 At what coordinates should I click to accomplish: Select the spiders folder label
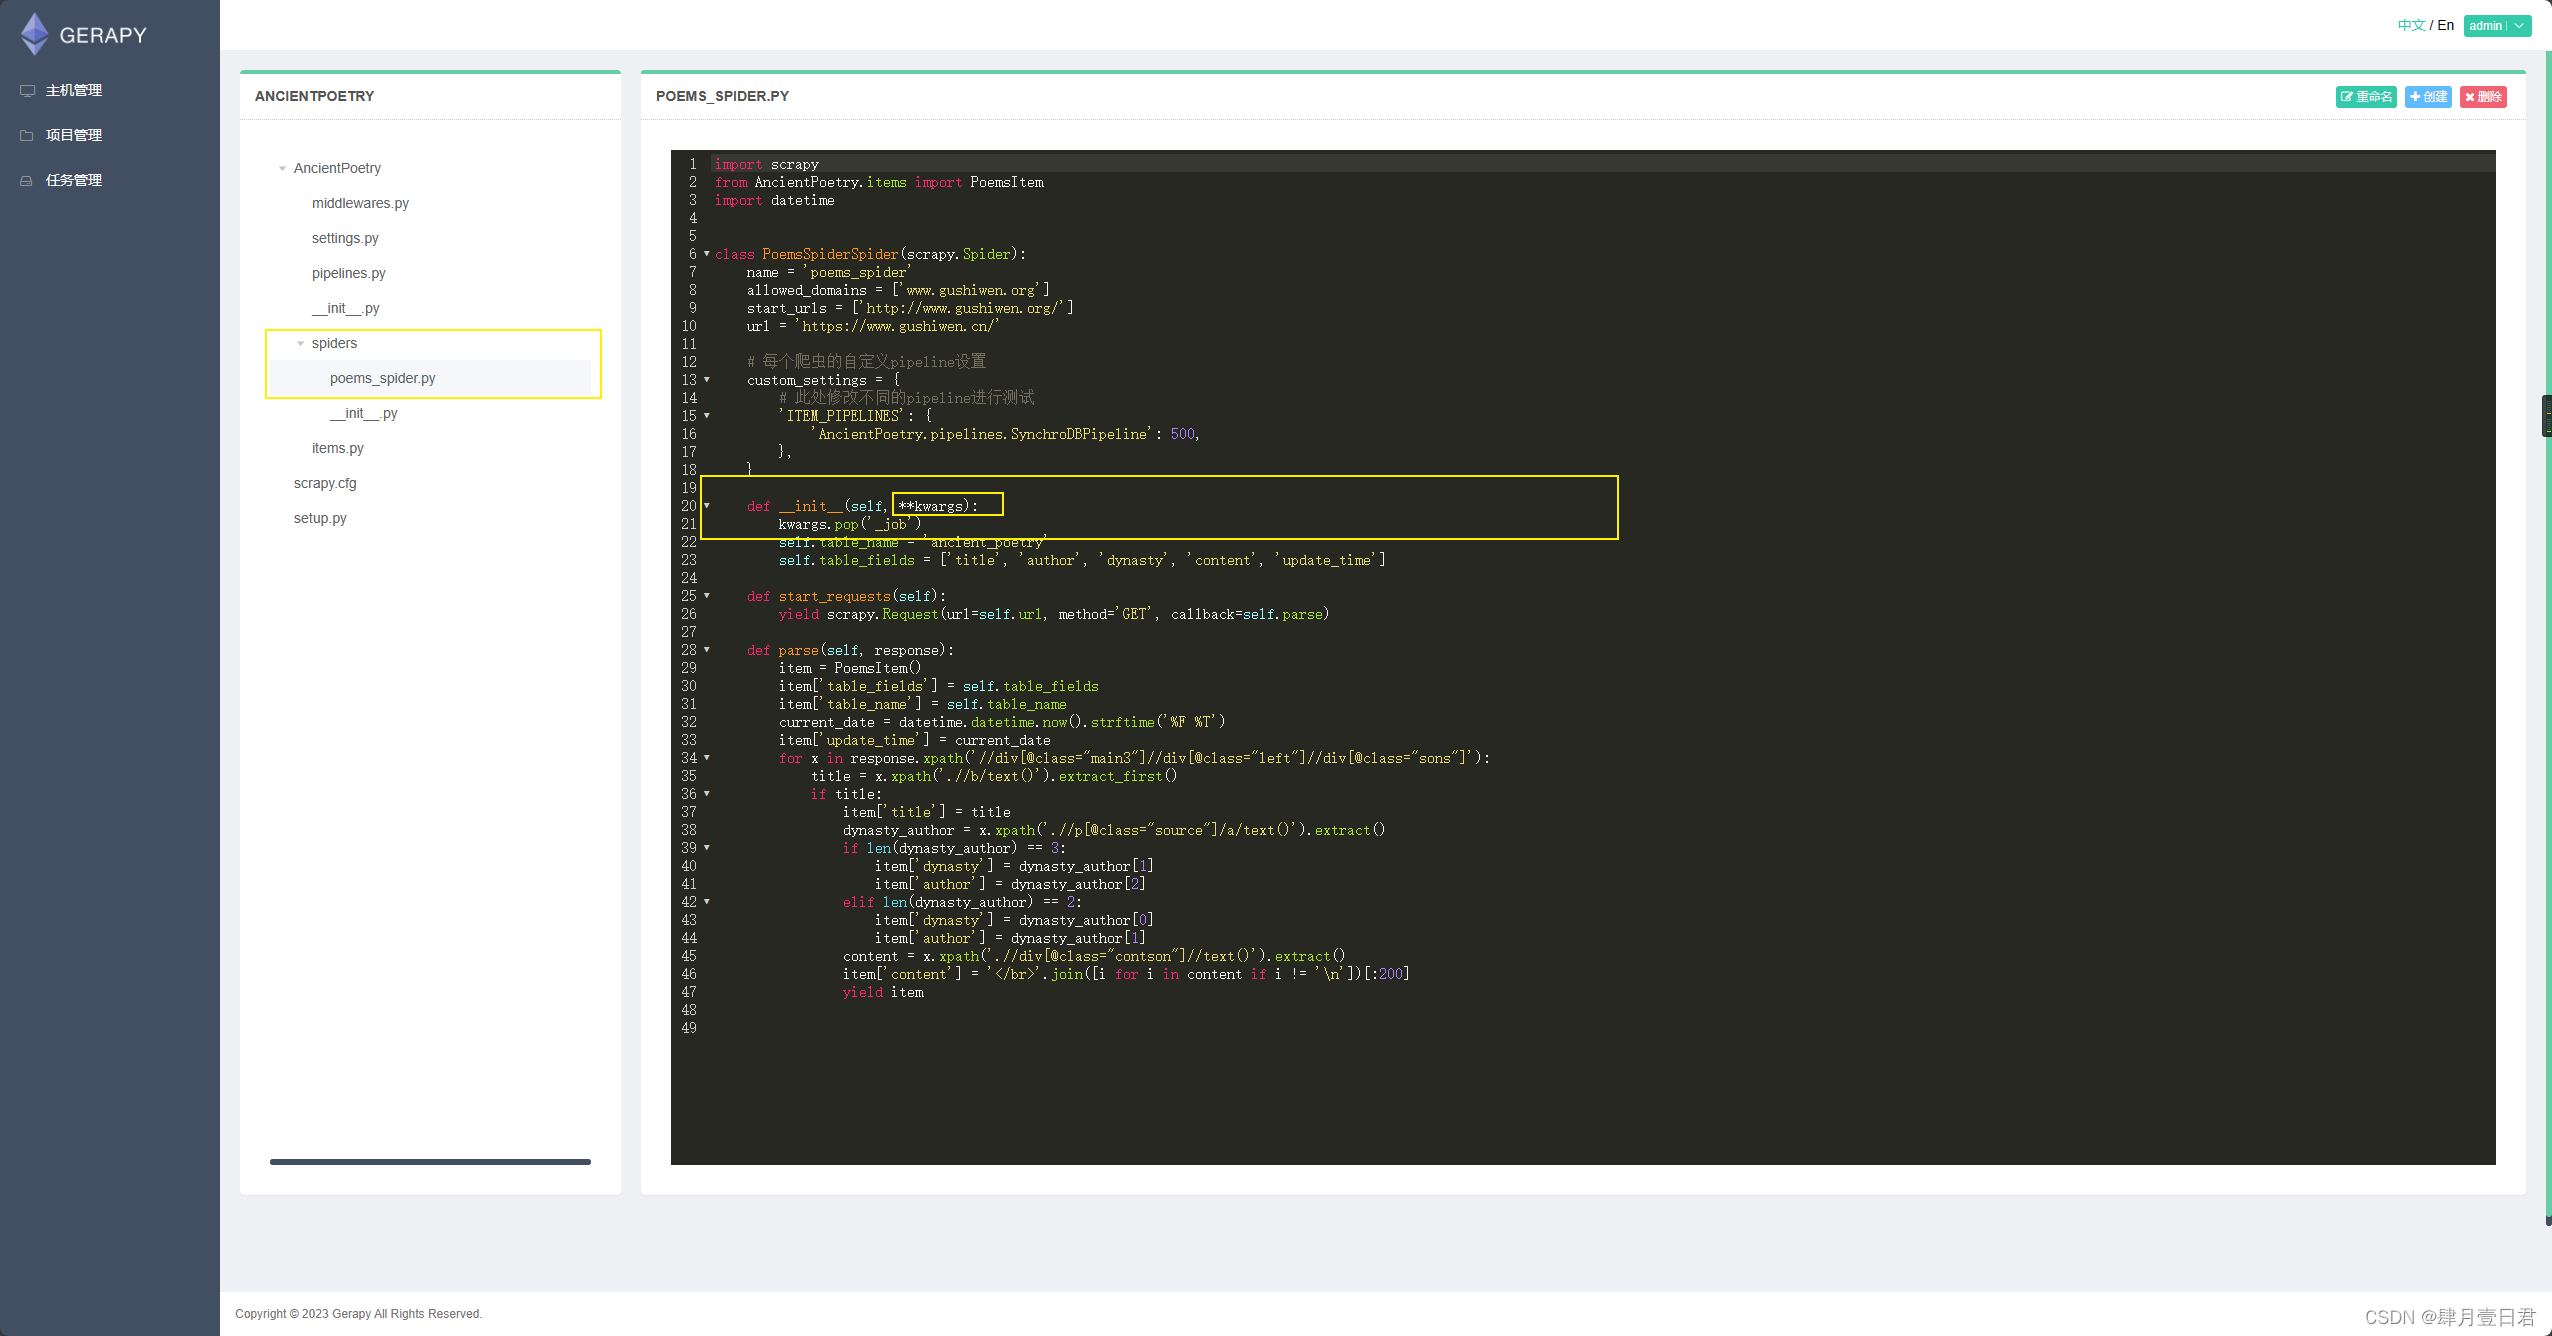pyautogui.click(x=334, y=343)
